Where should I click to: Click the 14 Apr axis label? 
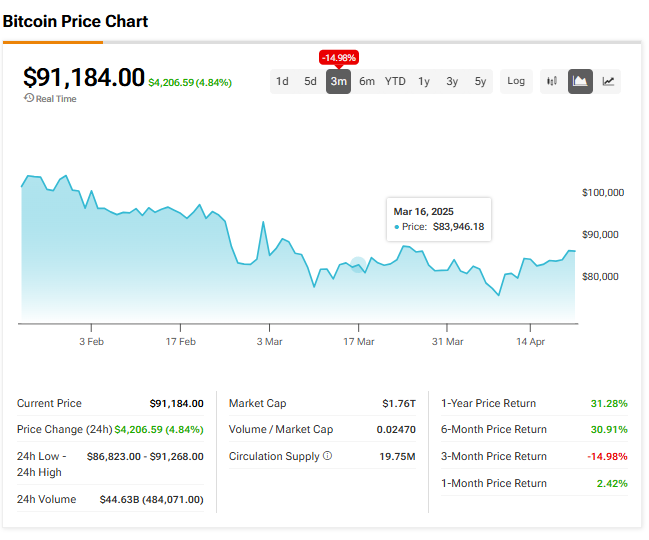coord(530,342)
